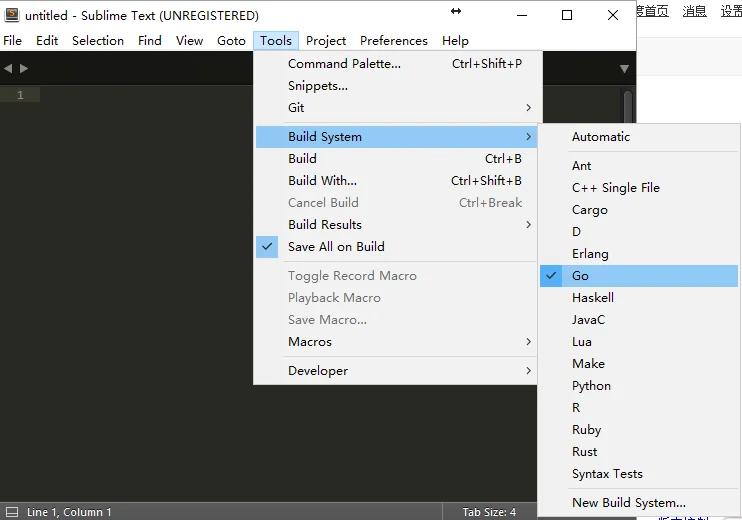Select C++ Single File build system

[639, 188]
